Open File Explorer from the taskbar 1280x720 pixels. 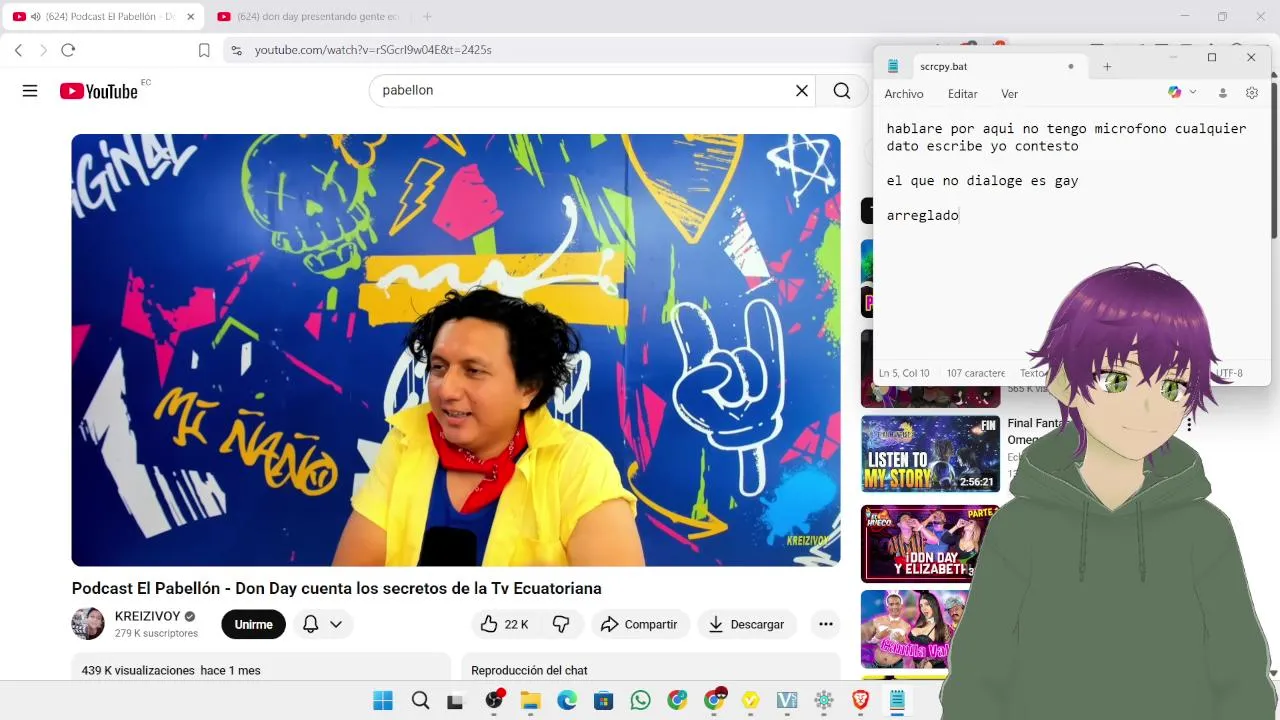(x=530, y=701)
